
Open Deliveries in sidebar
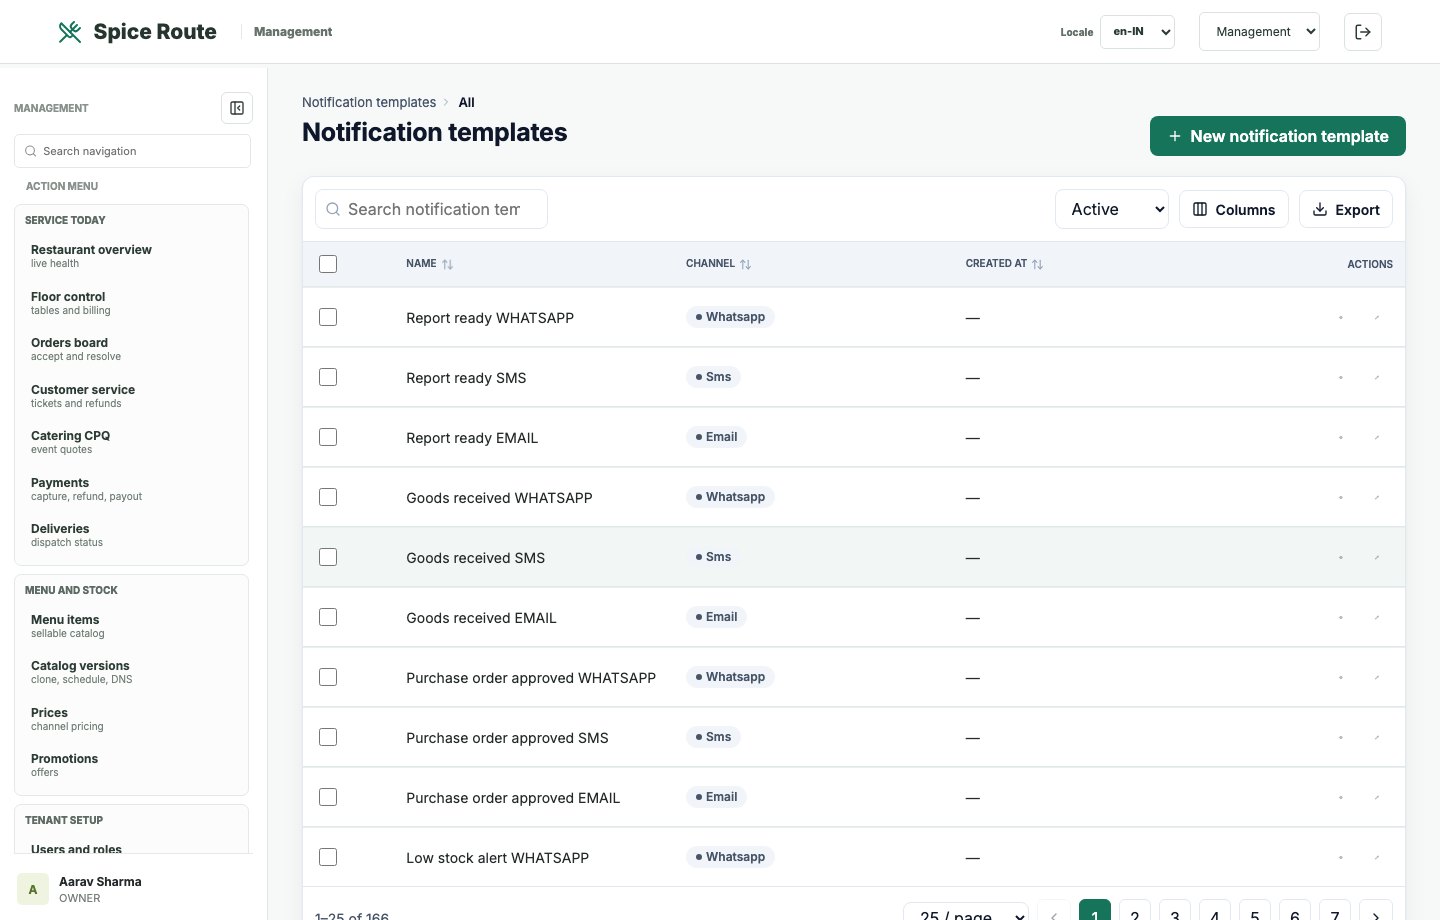coord(131,535)
